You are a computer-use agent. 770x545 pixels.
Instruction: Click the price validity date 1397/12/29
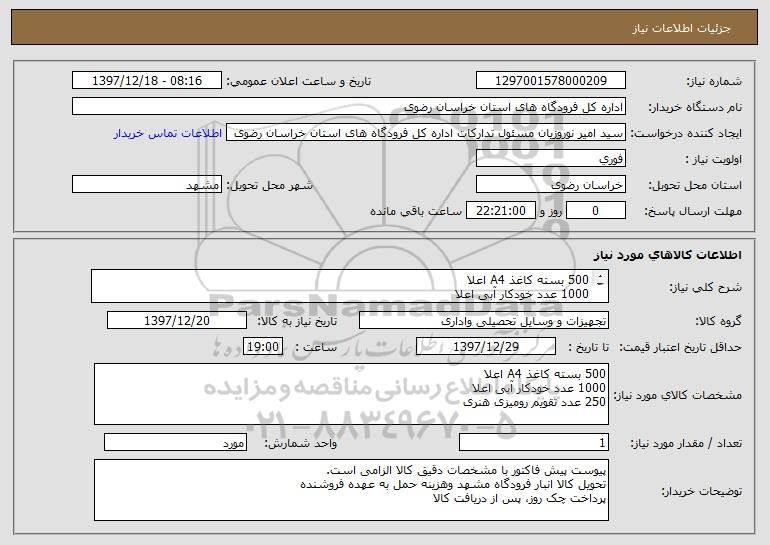click(486, 347)
